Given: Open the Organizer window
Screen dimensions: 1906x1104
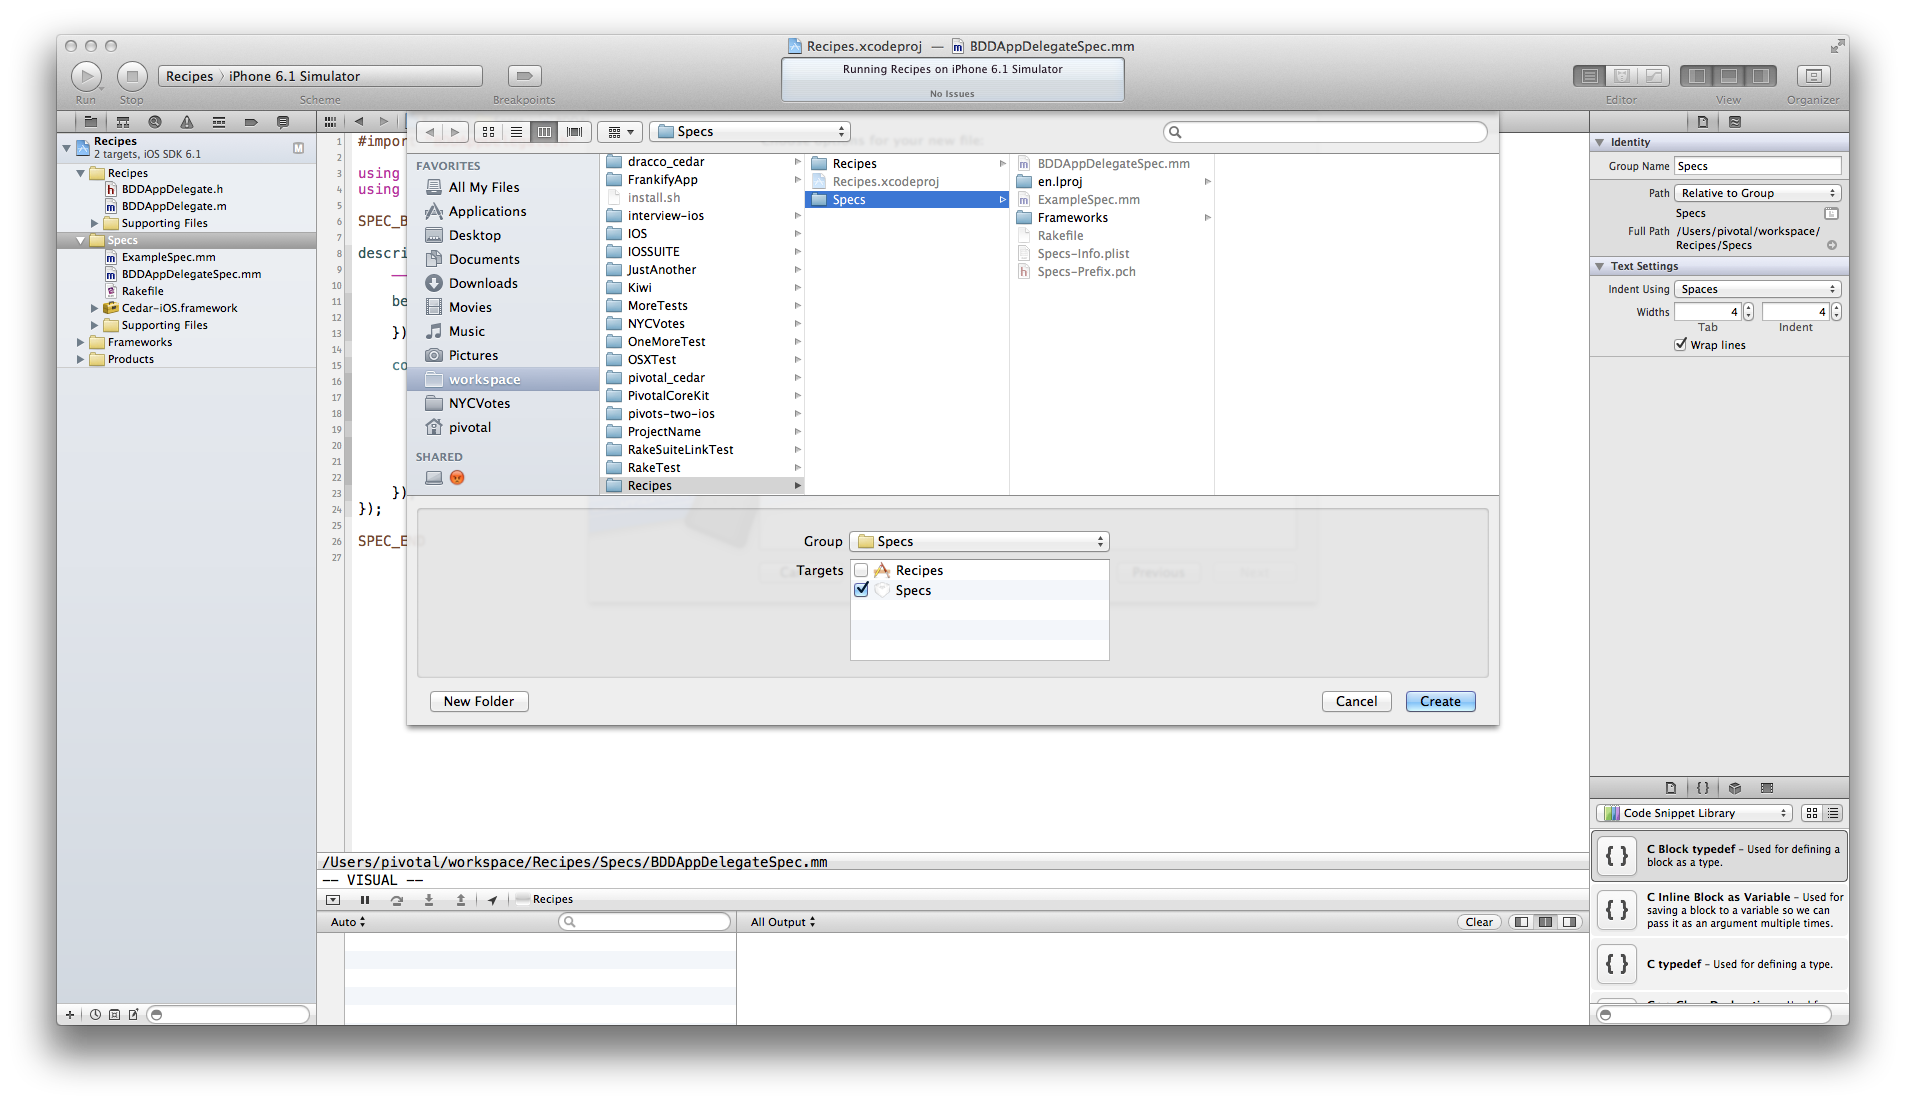Looking at the screenshot, I should pyautogui.click(x=1813, y=76).
